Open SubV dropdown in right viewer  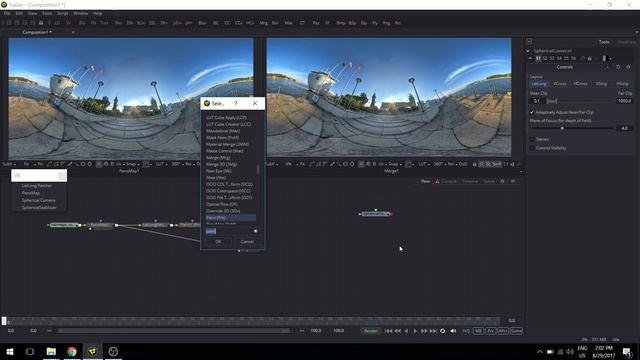click(x=272, y=164)
